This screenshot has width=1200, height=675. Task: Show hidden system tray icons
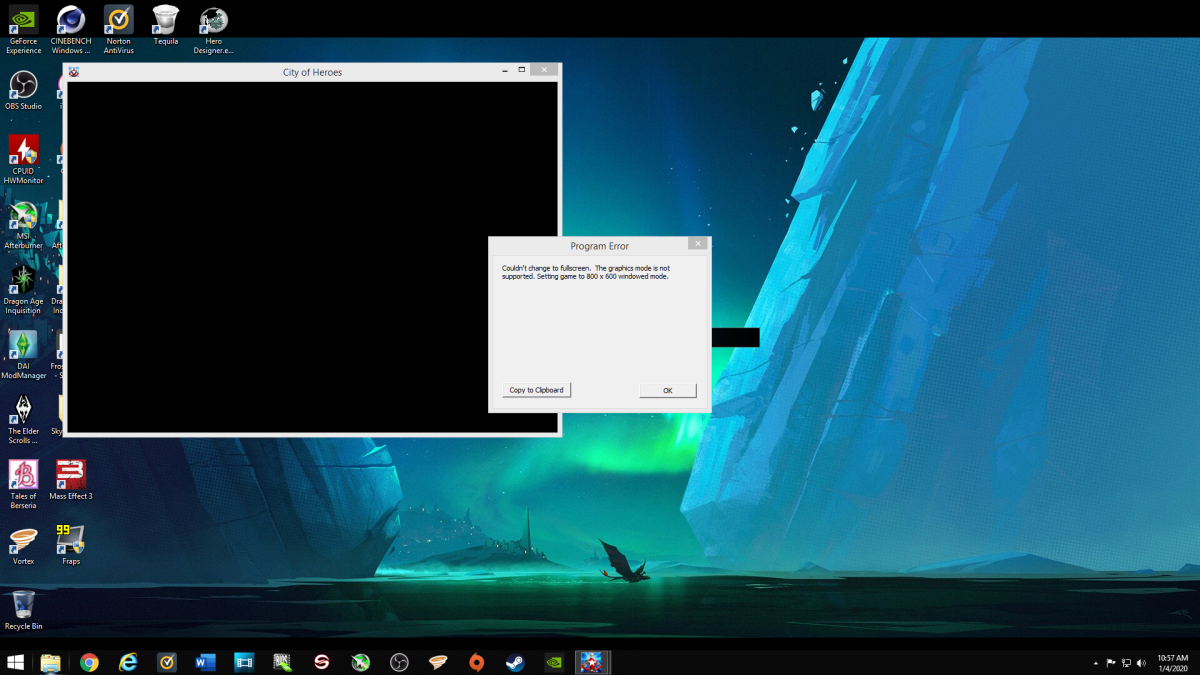point(1096,663)
